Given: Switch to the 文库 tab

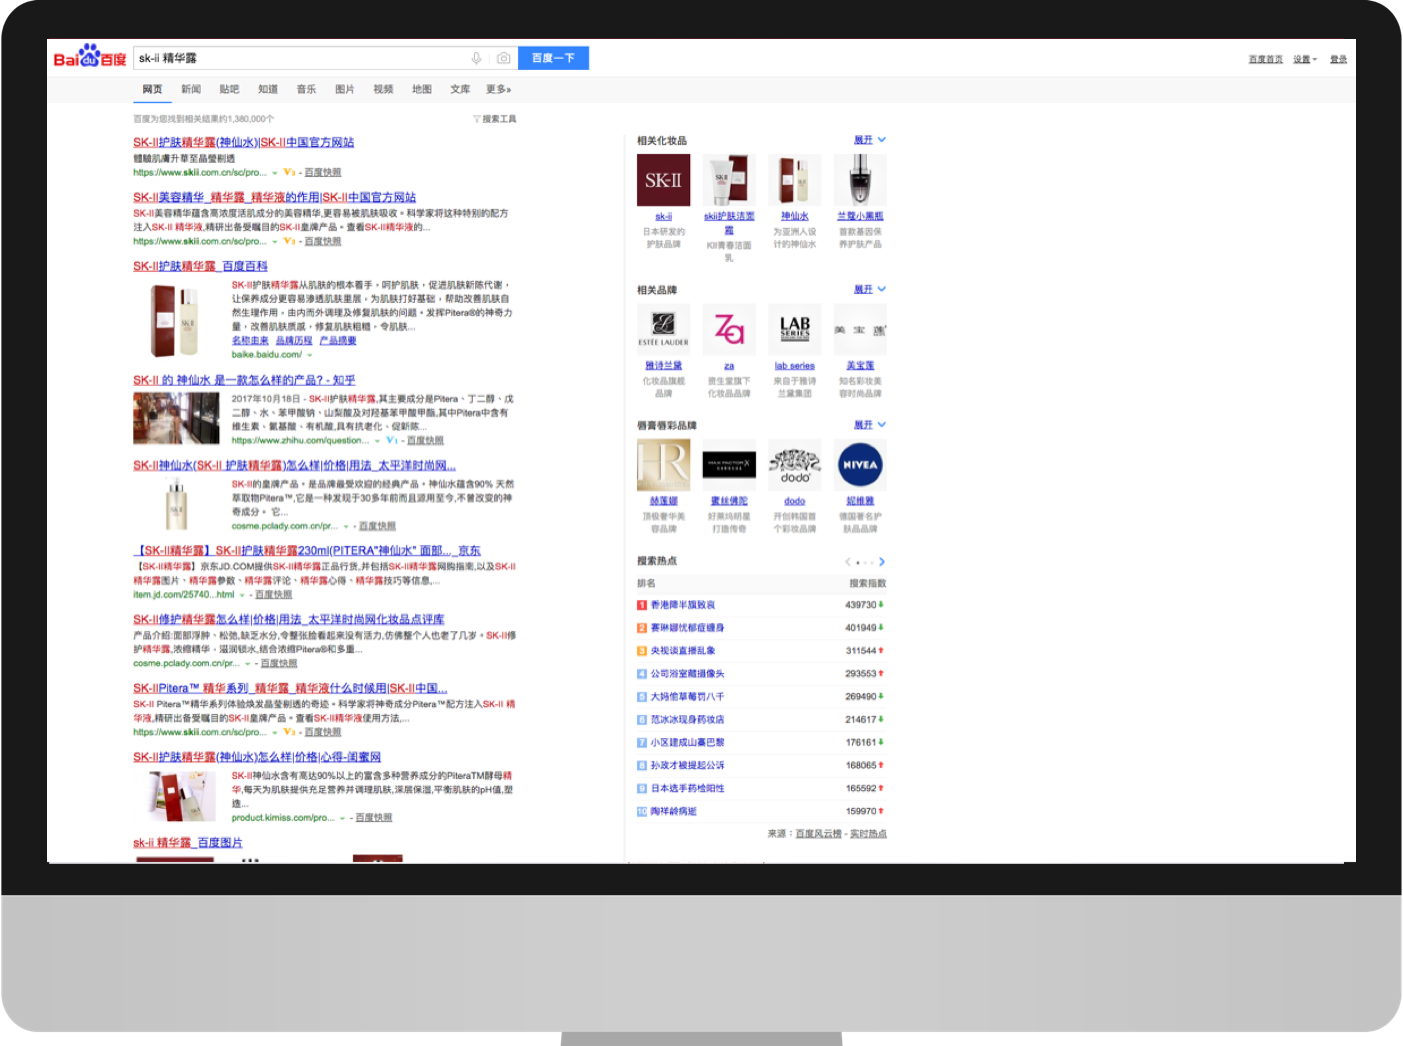Looking at the screenshot, I should coord(460,89).
